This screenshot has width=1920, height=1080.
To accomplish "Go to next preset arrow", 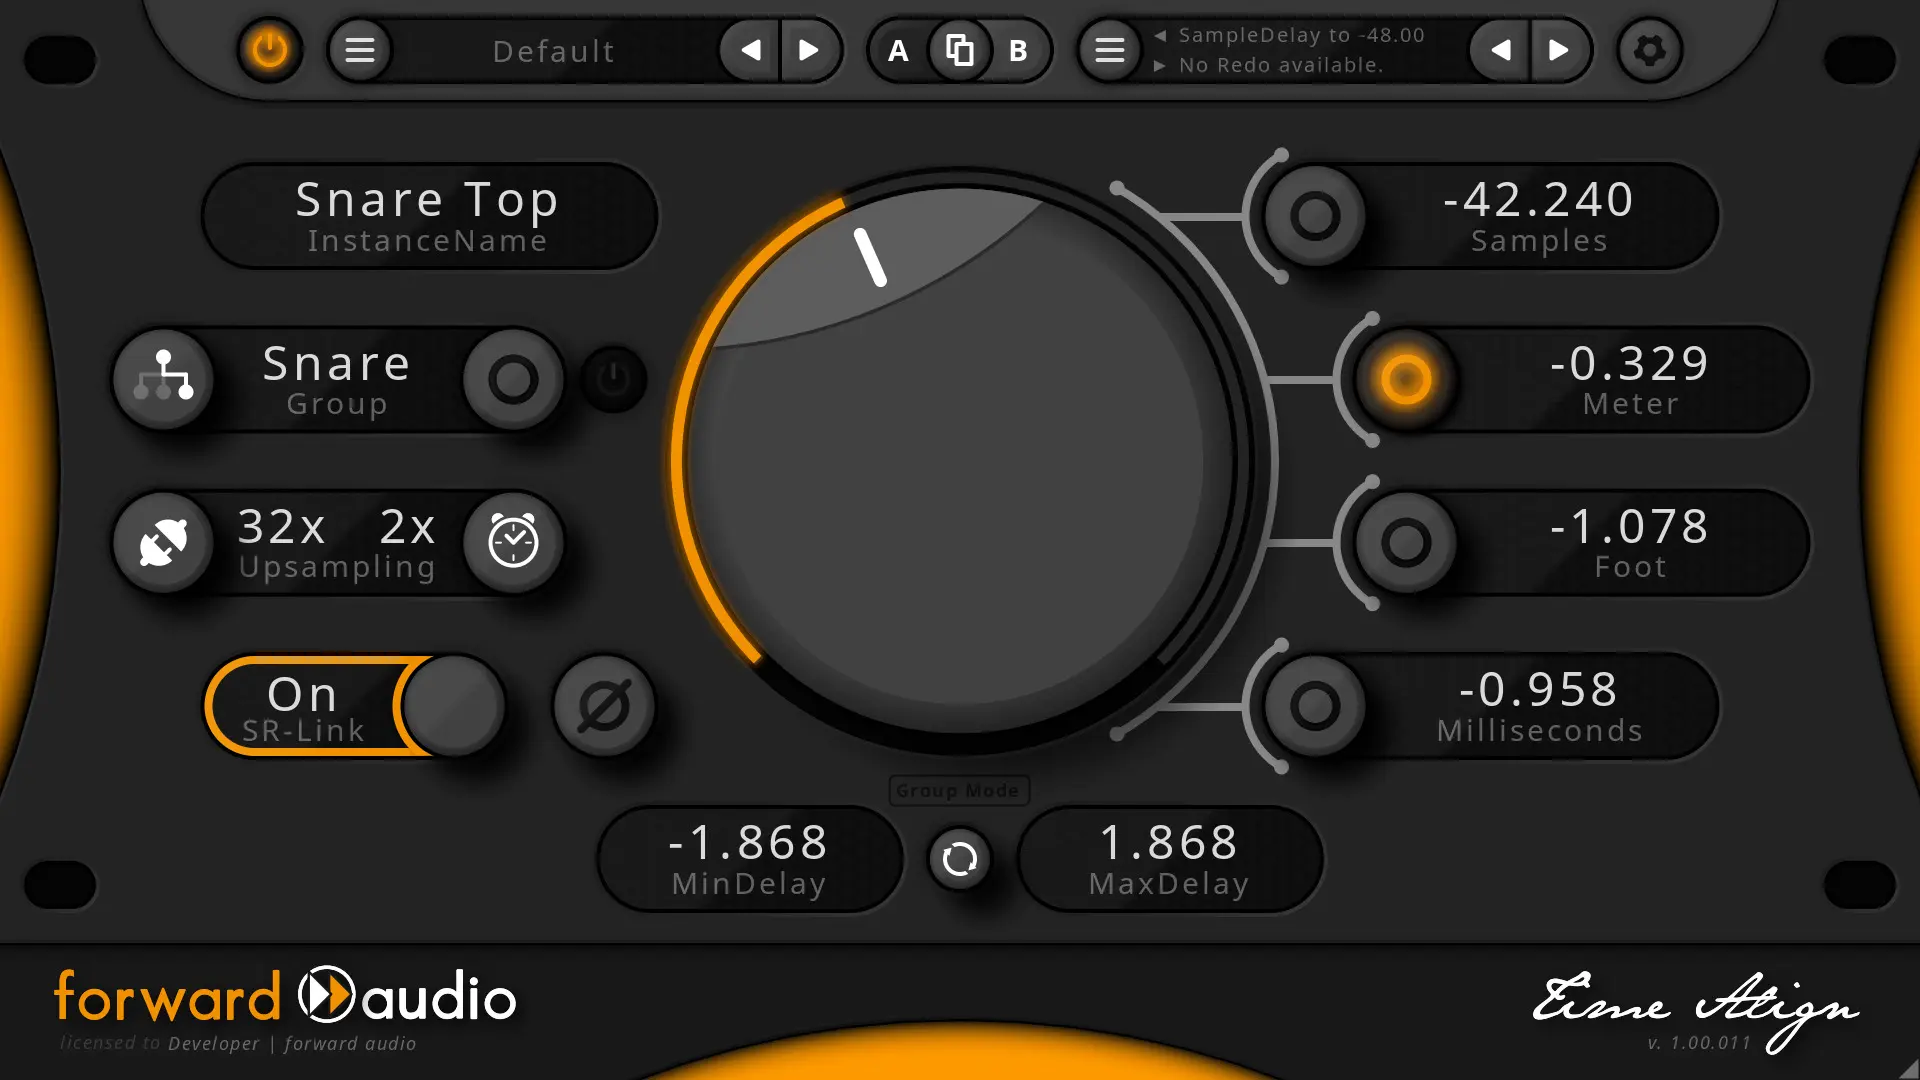I will pyautogui.click(x=809, y=50).
